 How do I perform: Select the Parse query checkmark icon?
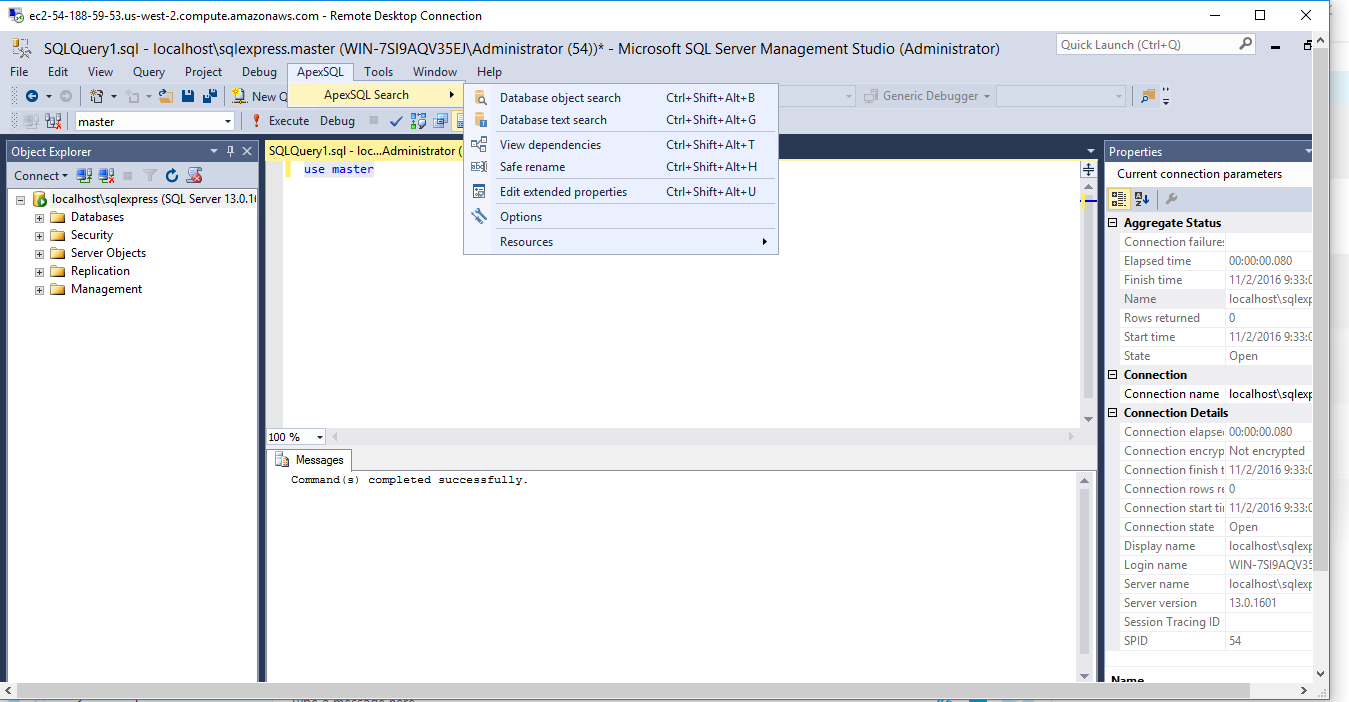click(x=395, y=121)
